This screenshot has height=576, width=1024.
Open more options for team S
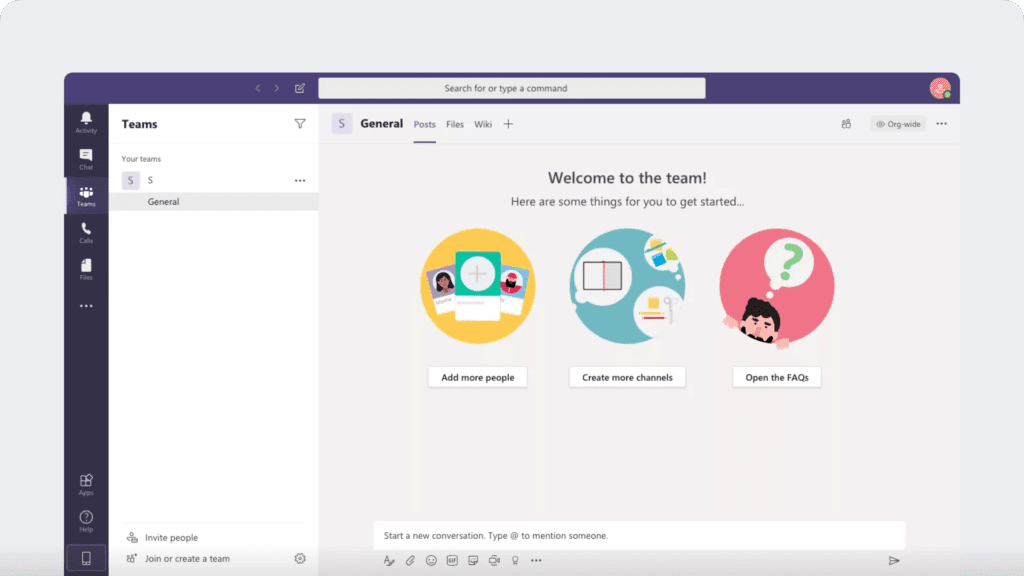click(x=300, y=180)
